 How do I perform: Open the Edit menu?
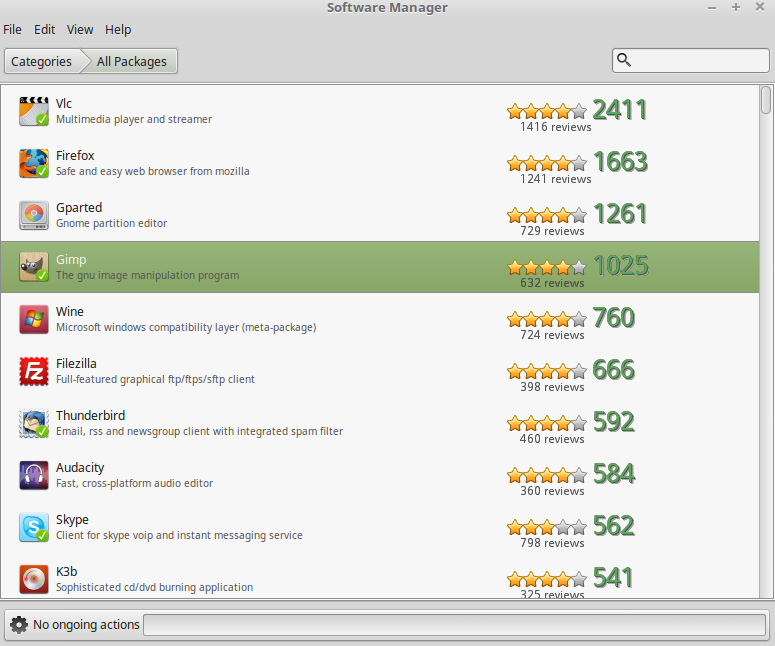(x=44, y=30)
